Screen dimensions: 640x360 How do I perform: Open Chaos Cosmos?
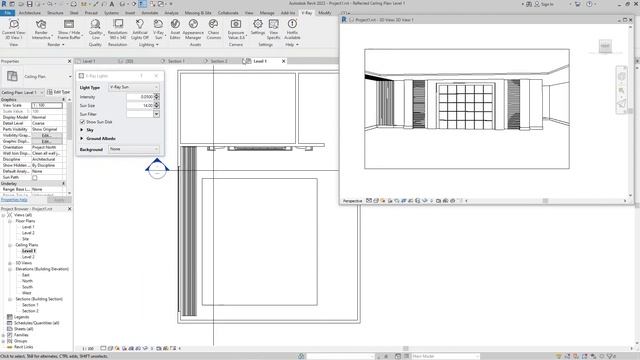tap(213, 29)
